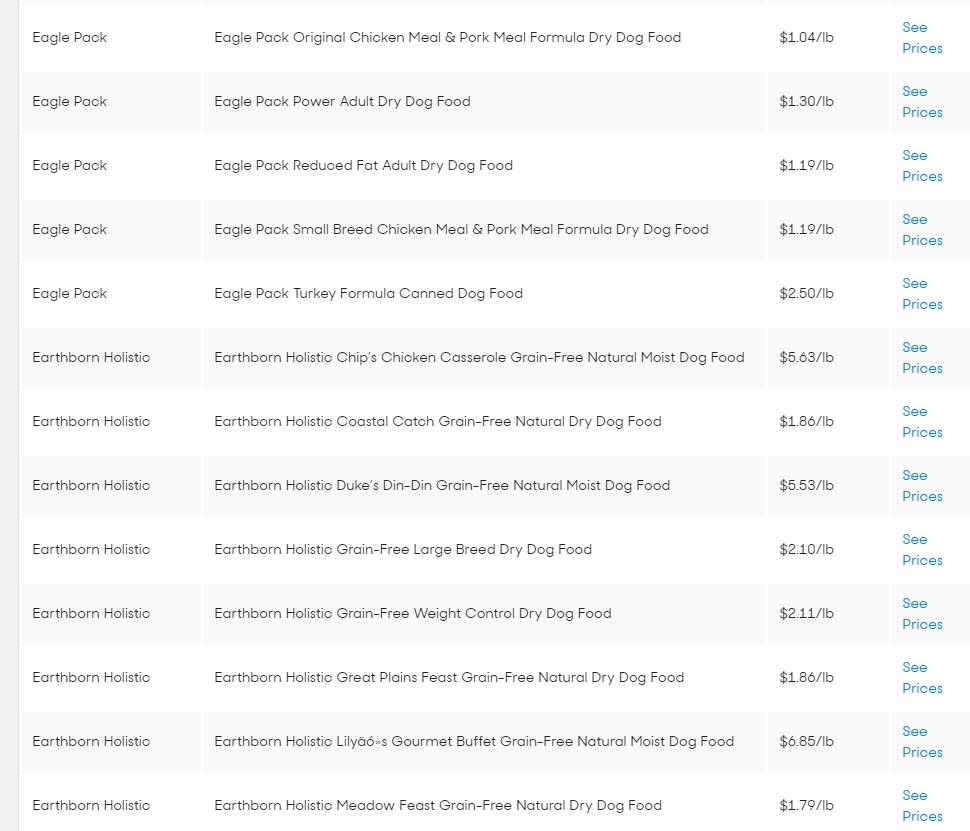Image resolution: width=970 pixels, height=831 pixels.
Task: View prices for Earthborn Coastal Catch
Action: pyautogui.click(x=921, y=422)
